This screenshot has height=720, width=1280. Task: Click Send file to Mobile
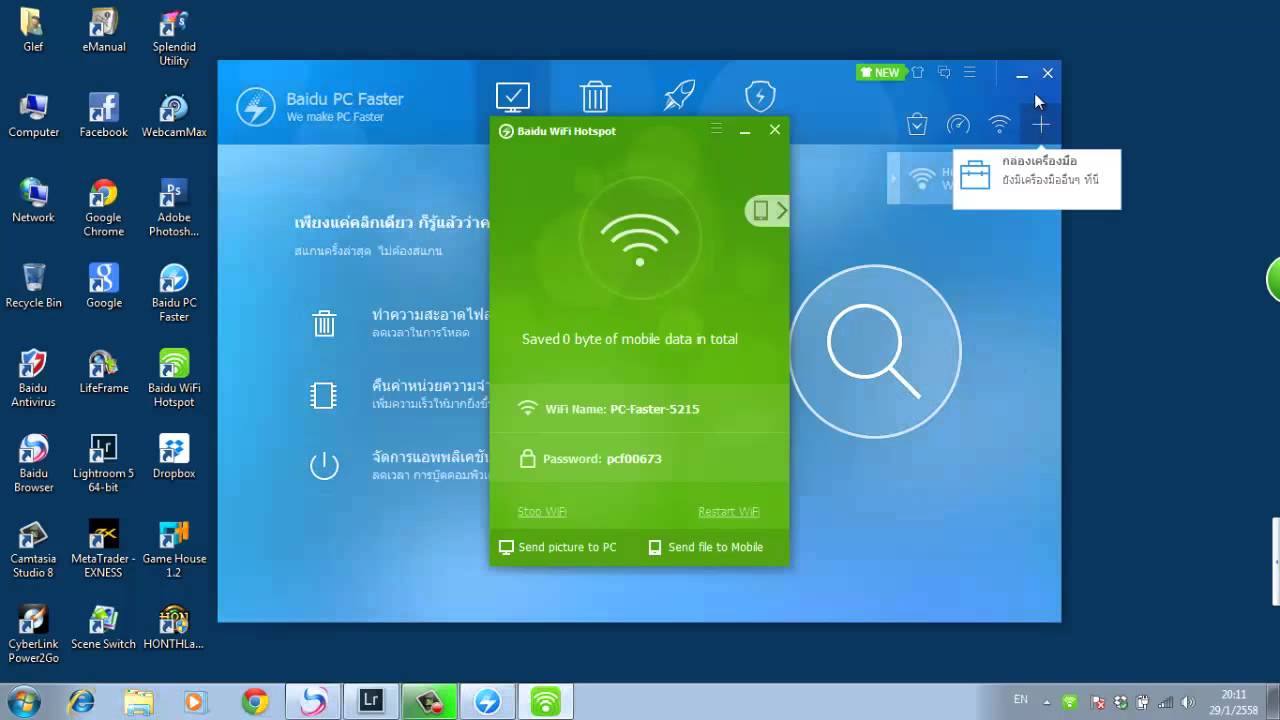coord(706,547)
